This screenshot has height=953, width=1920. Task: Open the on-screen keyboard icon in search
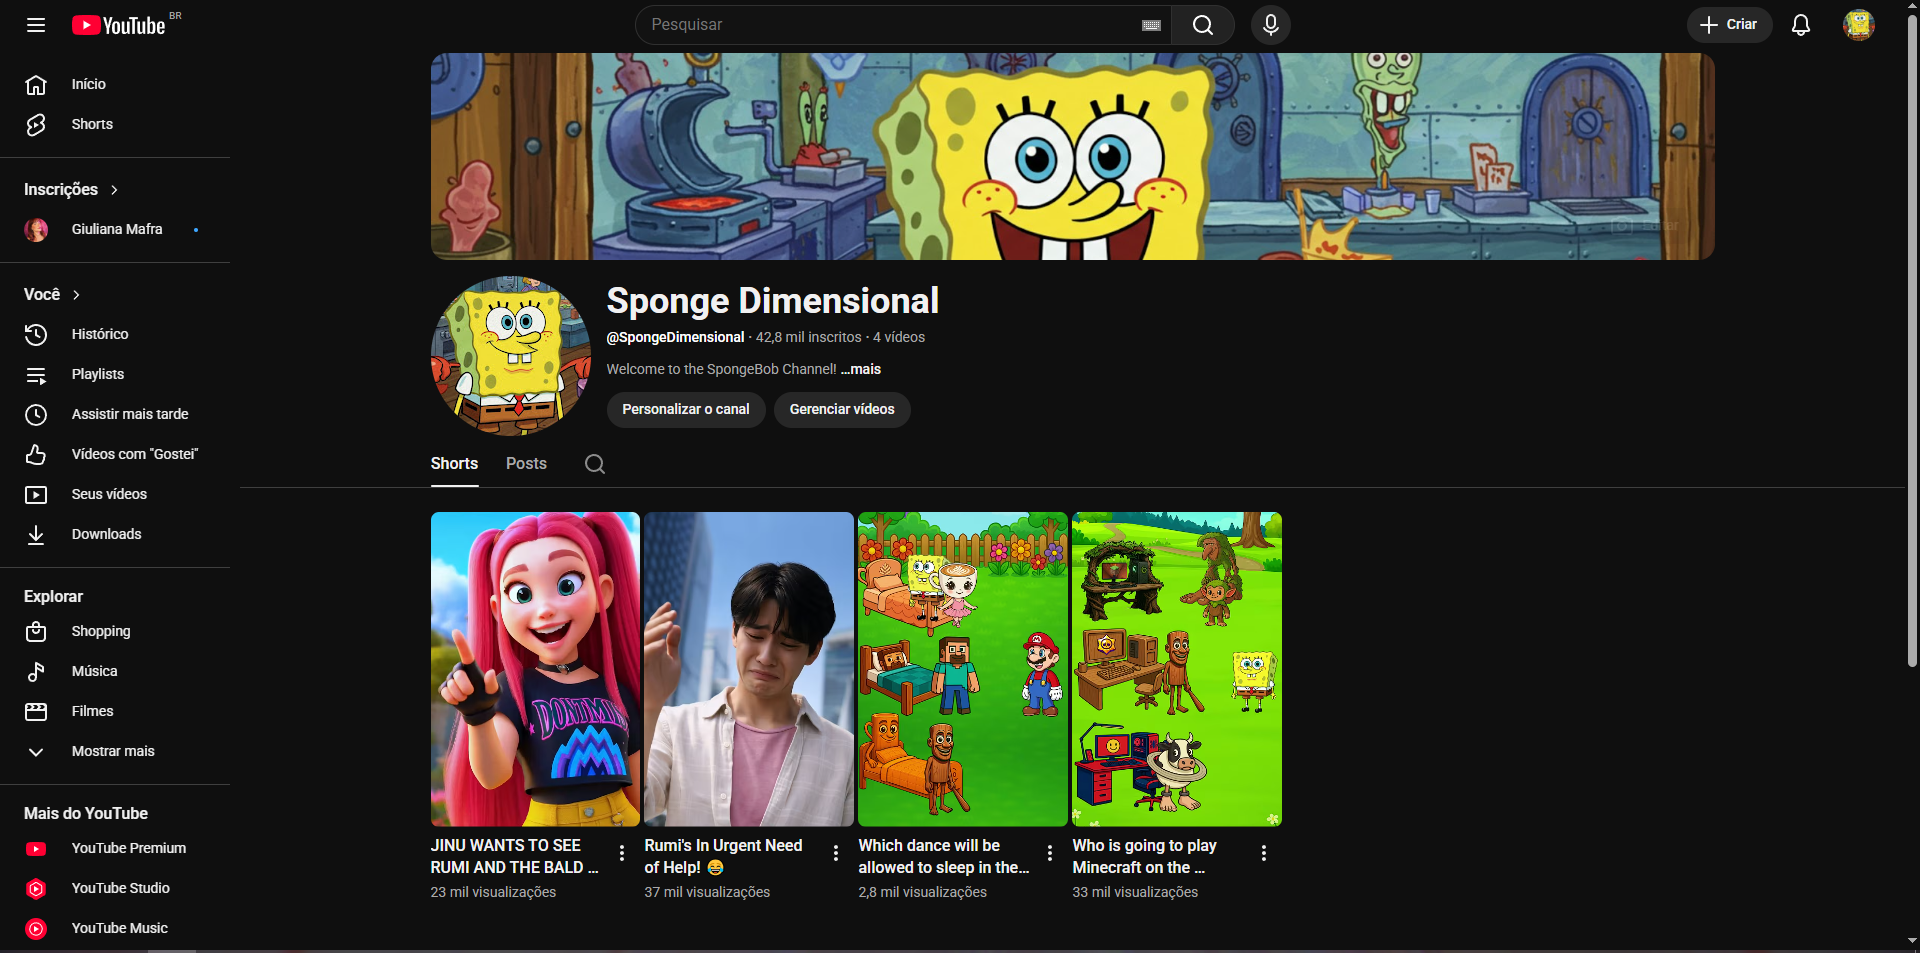(x=1151, y=26)
